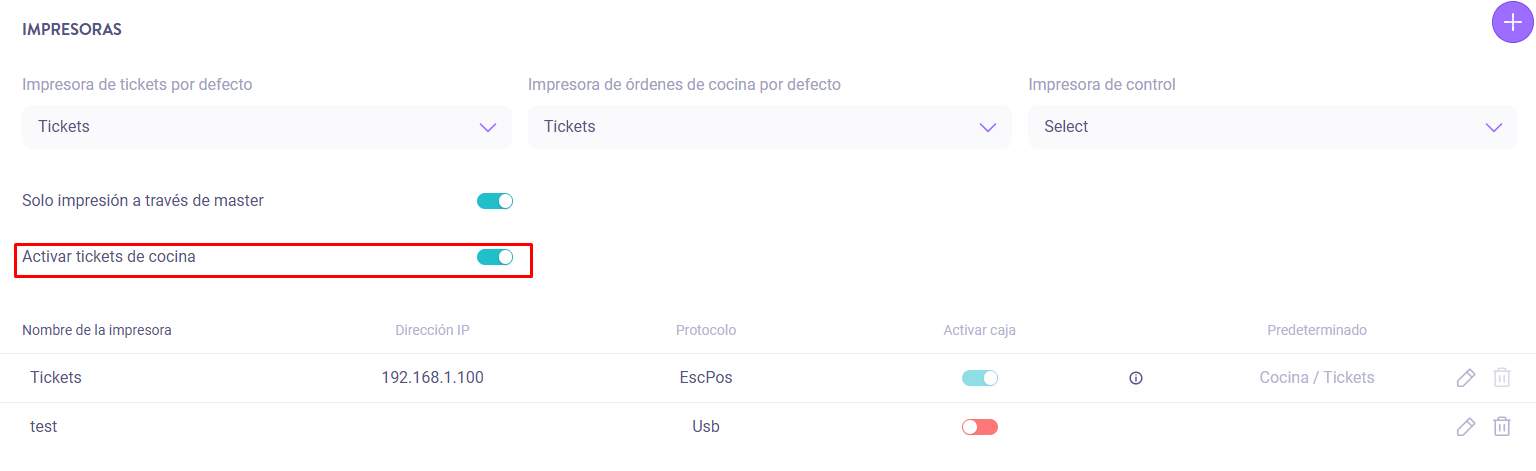Select the test printer name in table
The height and width of the screenshot is (471, 1536).
click(44, 427)
